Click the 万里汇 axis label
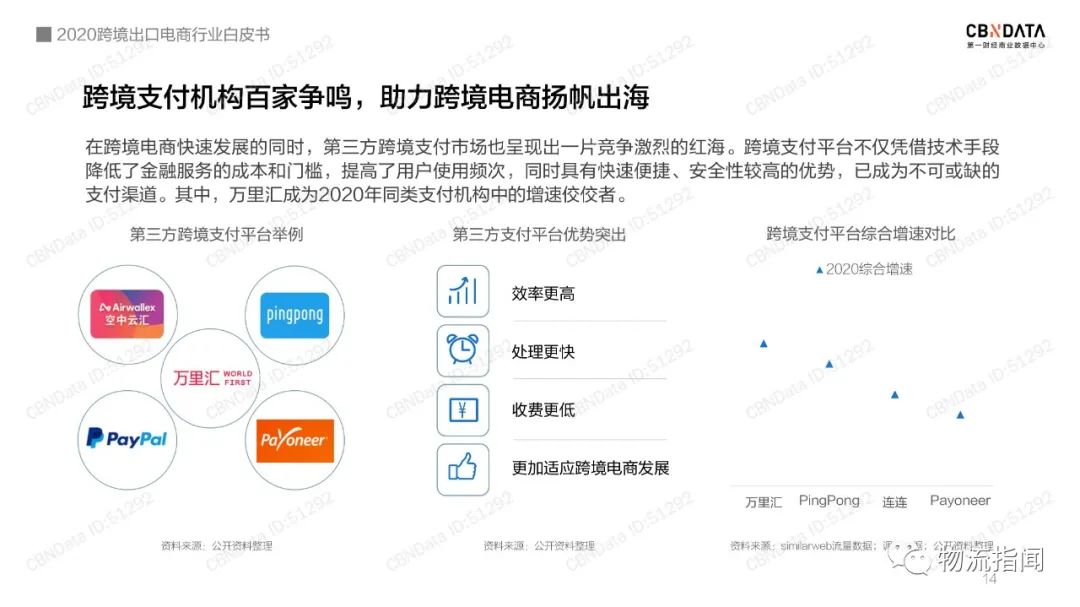This screenshot has height=607, width=1080. click(763, 502)
